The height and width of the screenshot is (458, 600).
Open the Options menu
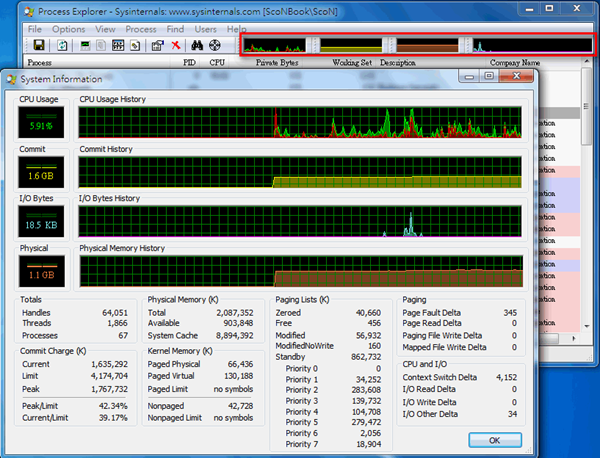[68, 30]
